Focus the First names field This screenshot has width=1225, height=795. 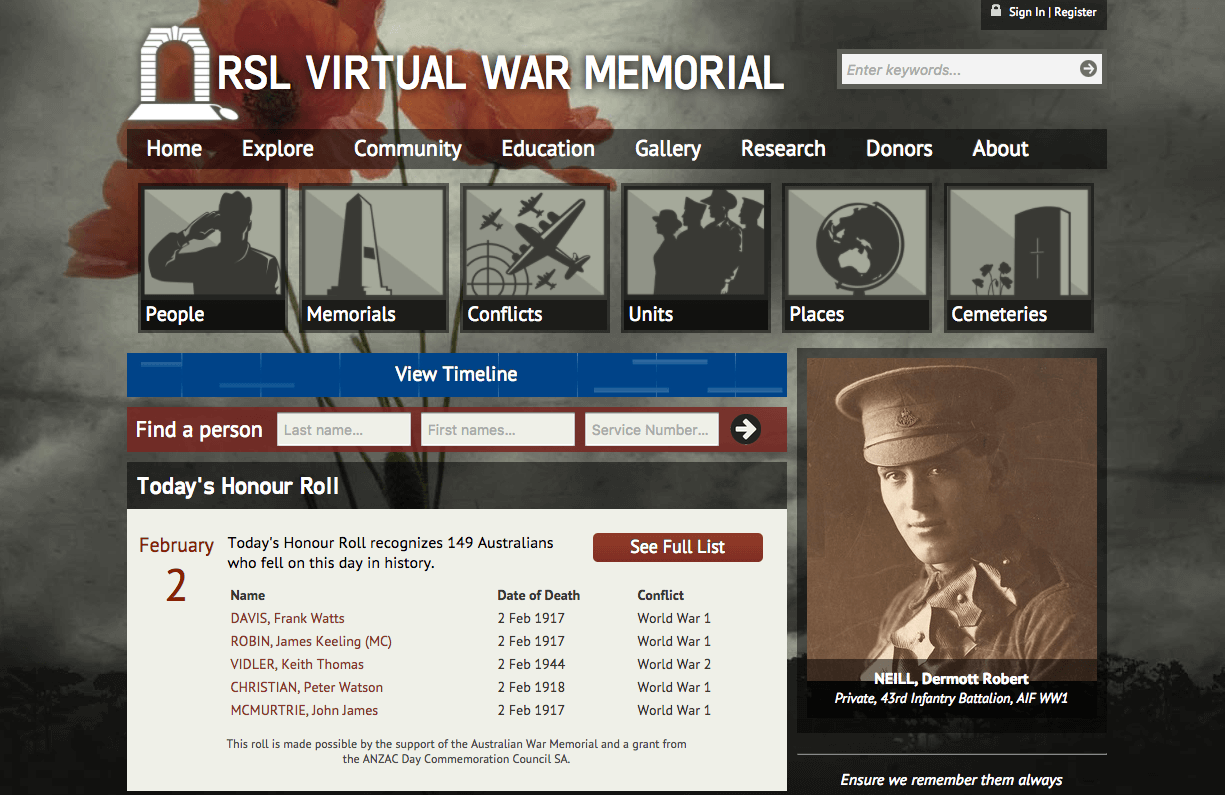pyautogui.click(x=498, y=430)
